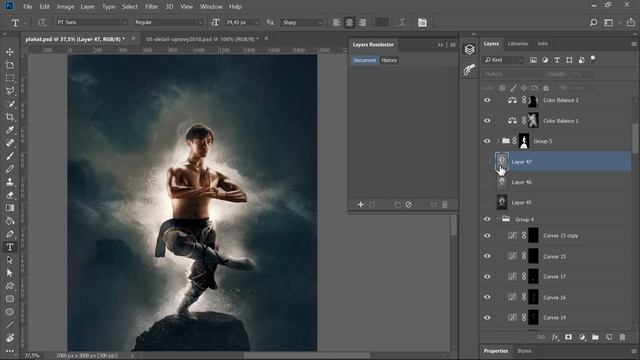This screenshot has height=360, width=640.
Task: Click Create warped text icon
Action: (x=402, y=22)
